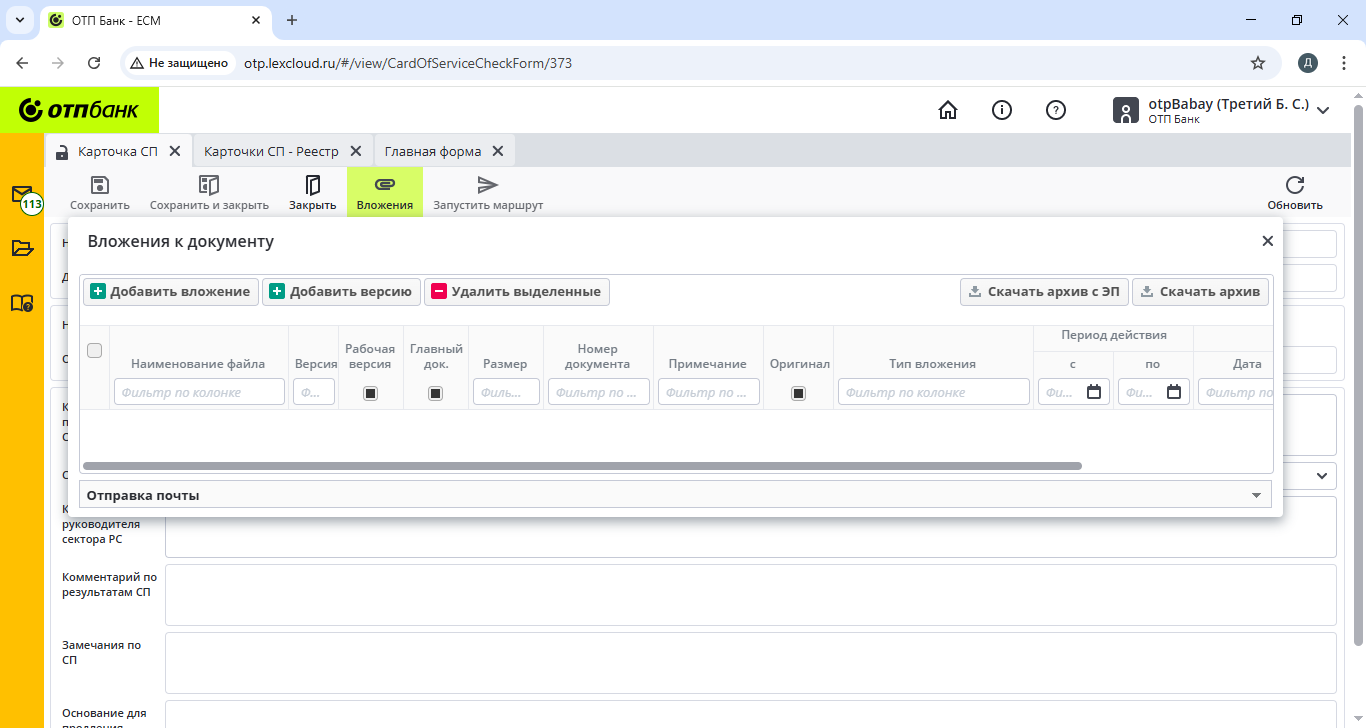Close the Карточка СП tab
Image resolution: width=1366 pixels, height=728 pixels.
tap(175, 151)
